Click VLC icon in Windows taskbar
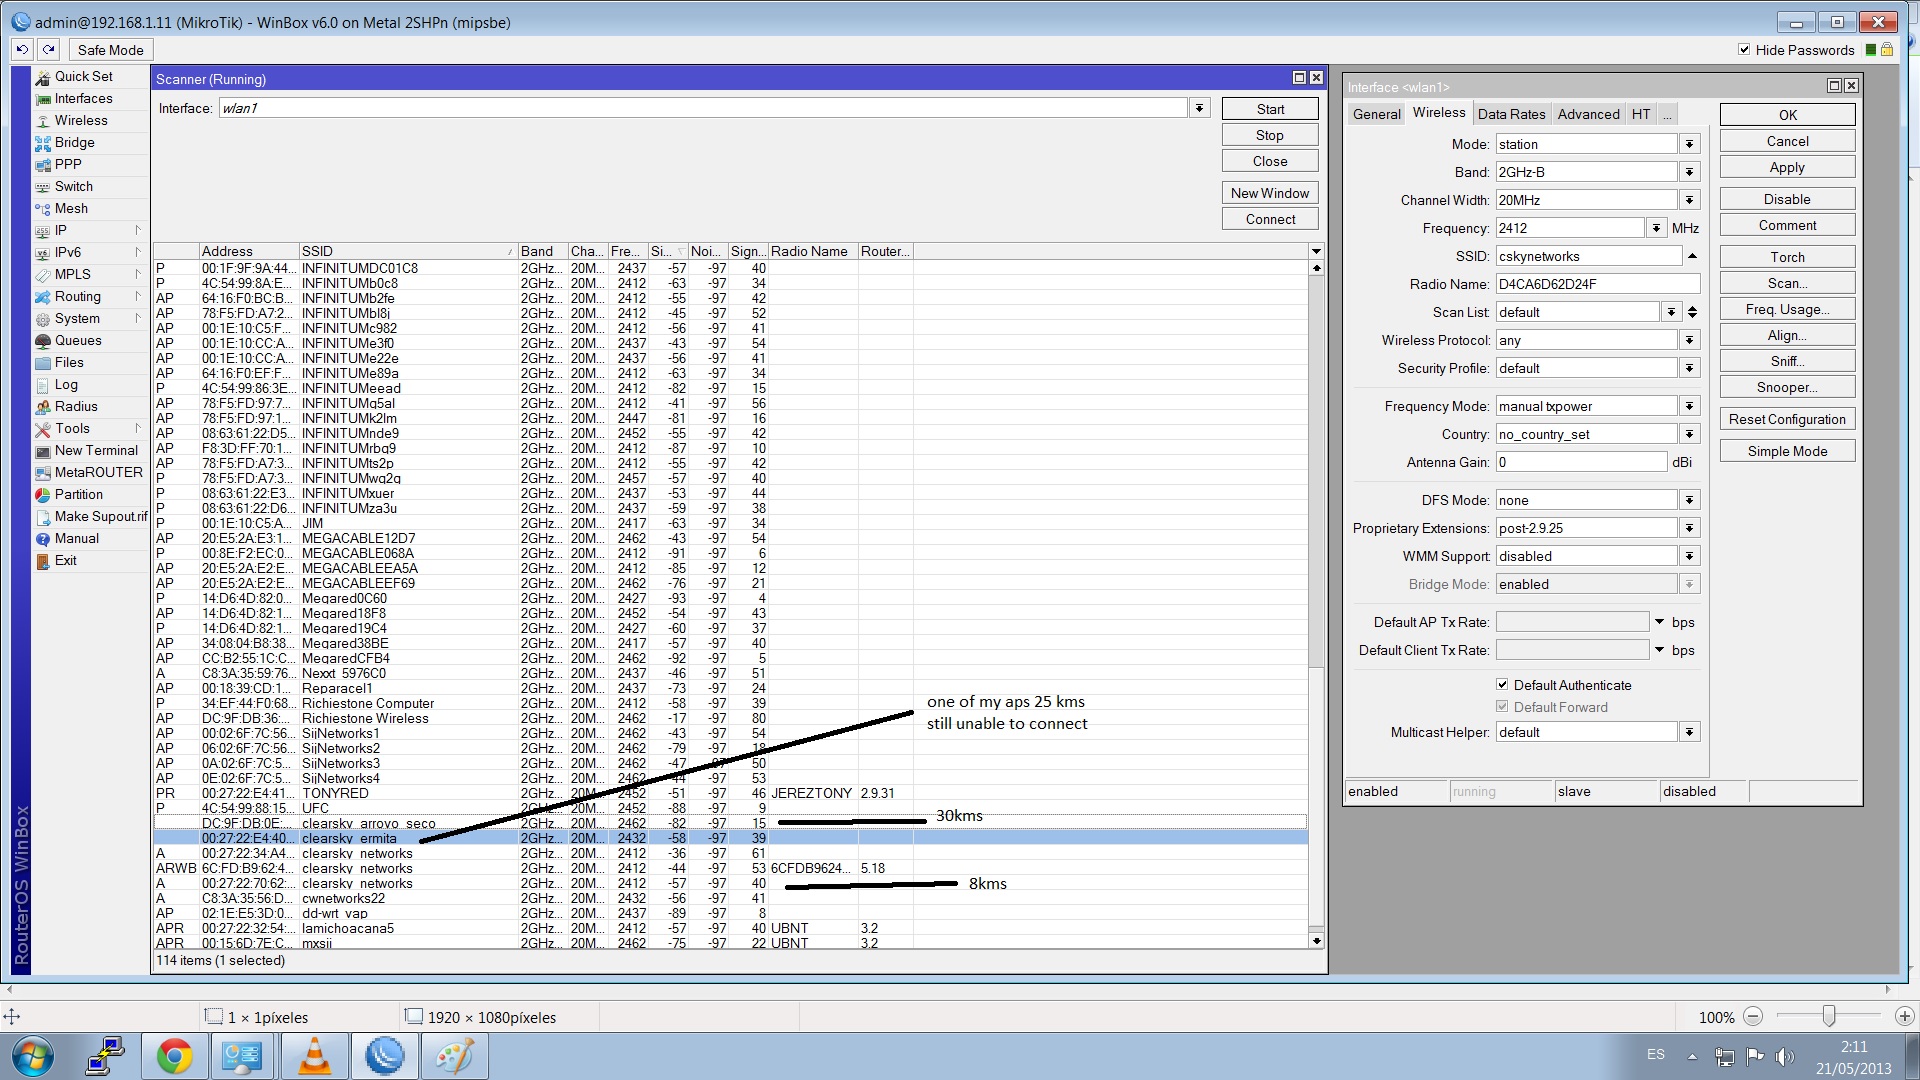 tap(314, 1056)
